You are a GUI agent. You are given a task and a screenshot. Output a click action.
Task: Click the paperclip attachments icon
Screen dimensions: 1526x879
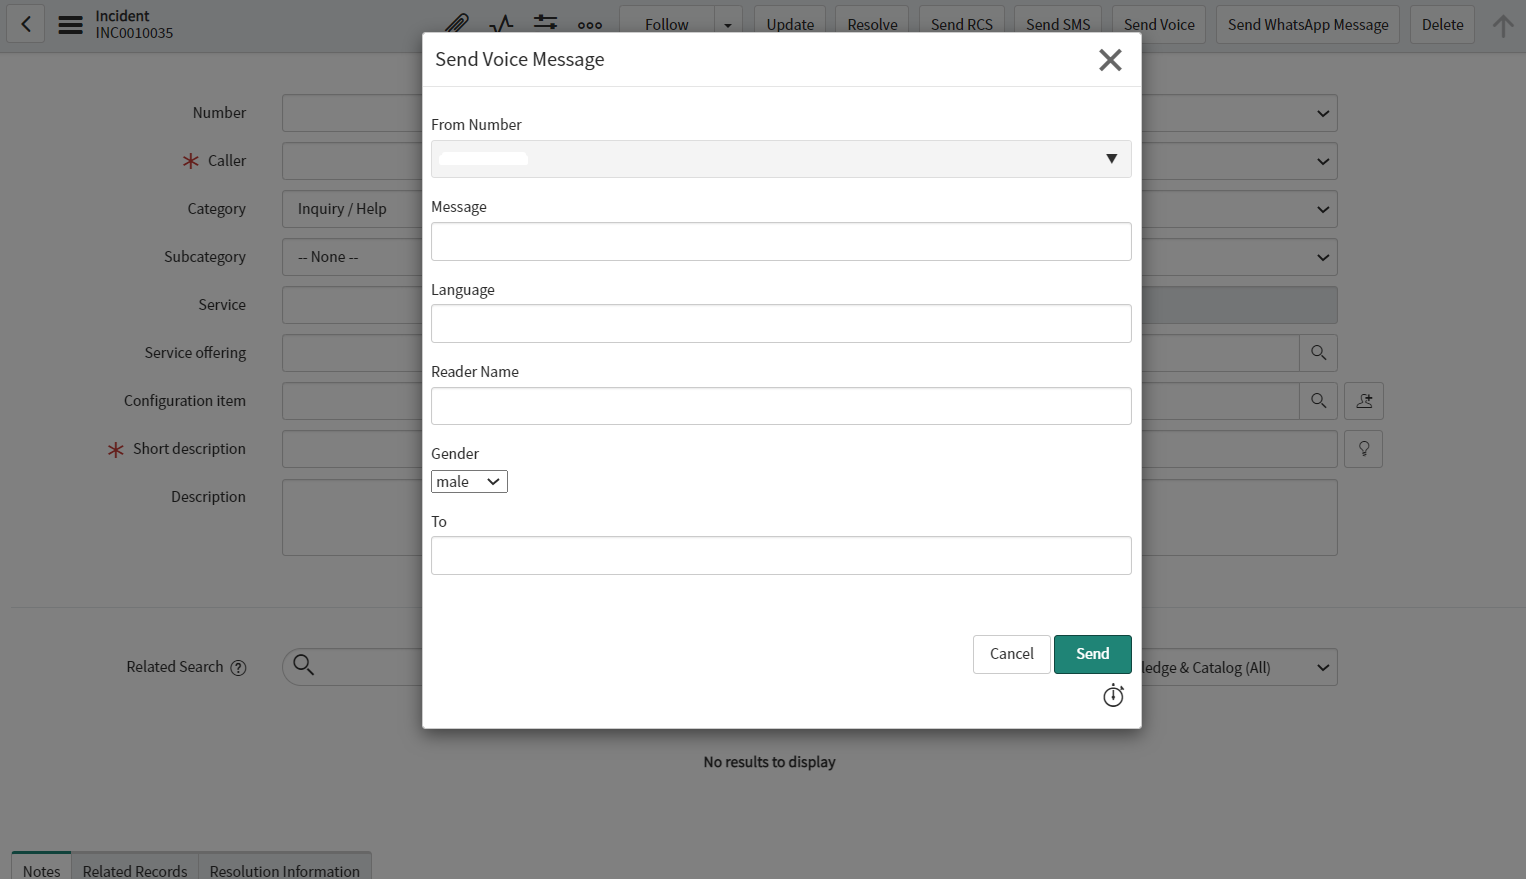pos(457,24)
